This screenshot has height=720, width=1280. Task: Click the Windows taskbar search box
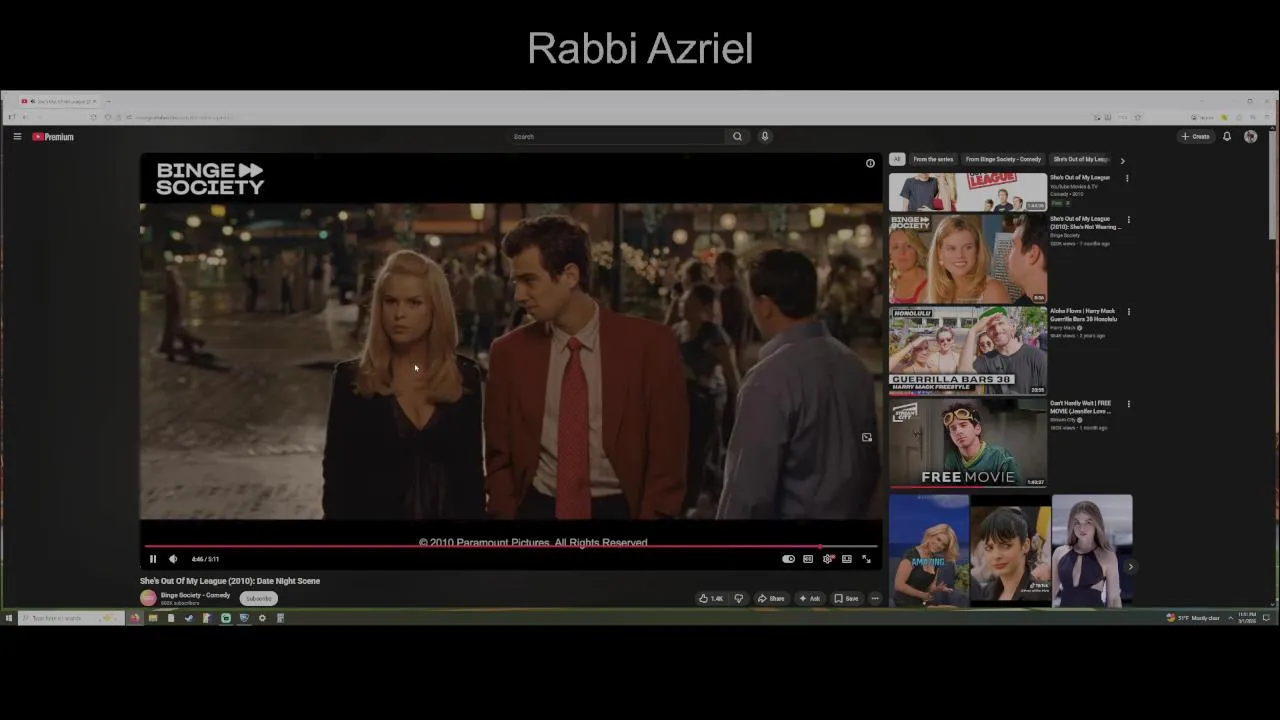point(70,618)
